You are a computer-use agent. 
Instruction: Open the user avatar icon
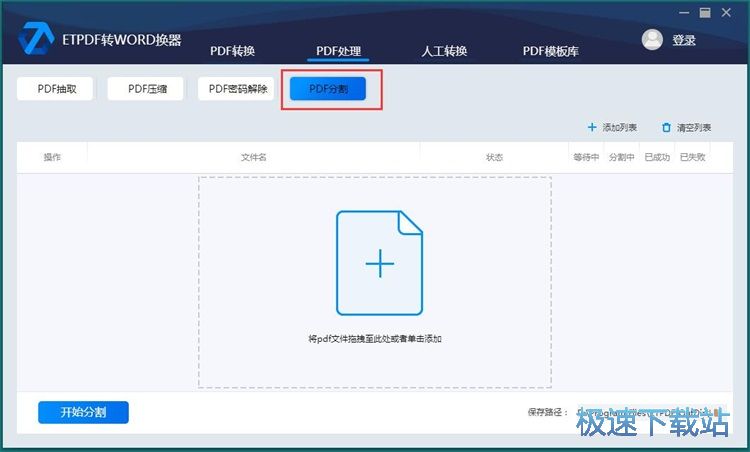tap(652, 40)
